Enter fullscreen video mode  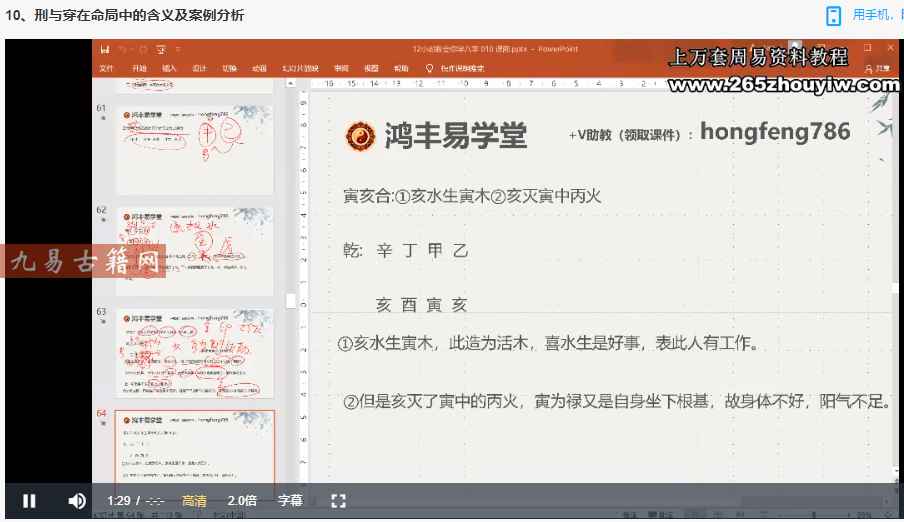coord(338,501)
